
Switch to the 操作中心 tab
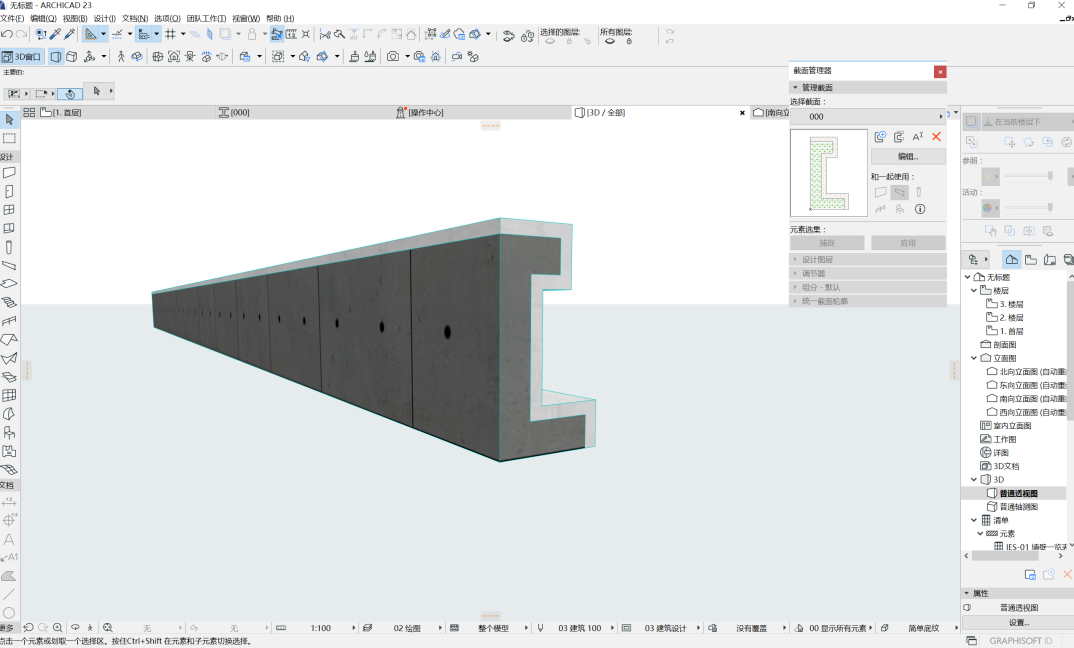click(420, 112)
